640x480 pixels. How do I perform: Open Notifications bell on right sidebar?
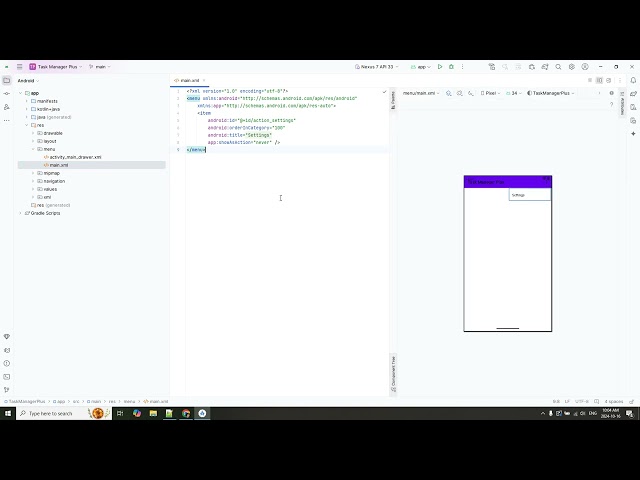633,80
